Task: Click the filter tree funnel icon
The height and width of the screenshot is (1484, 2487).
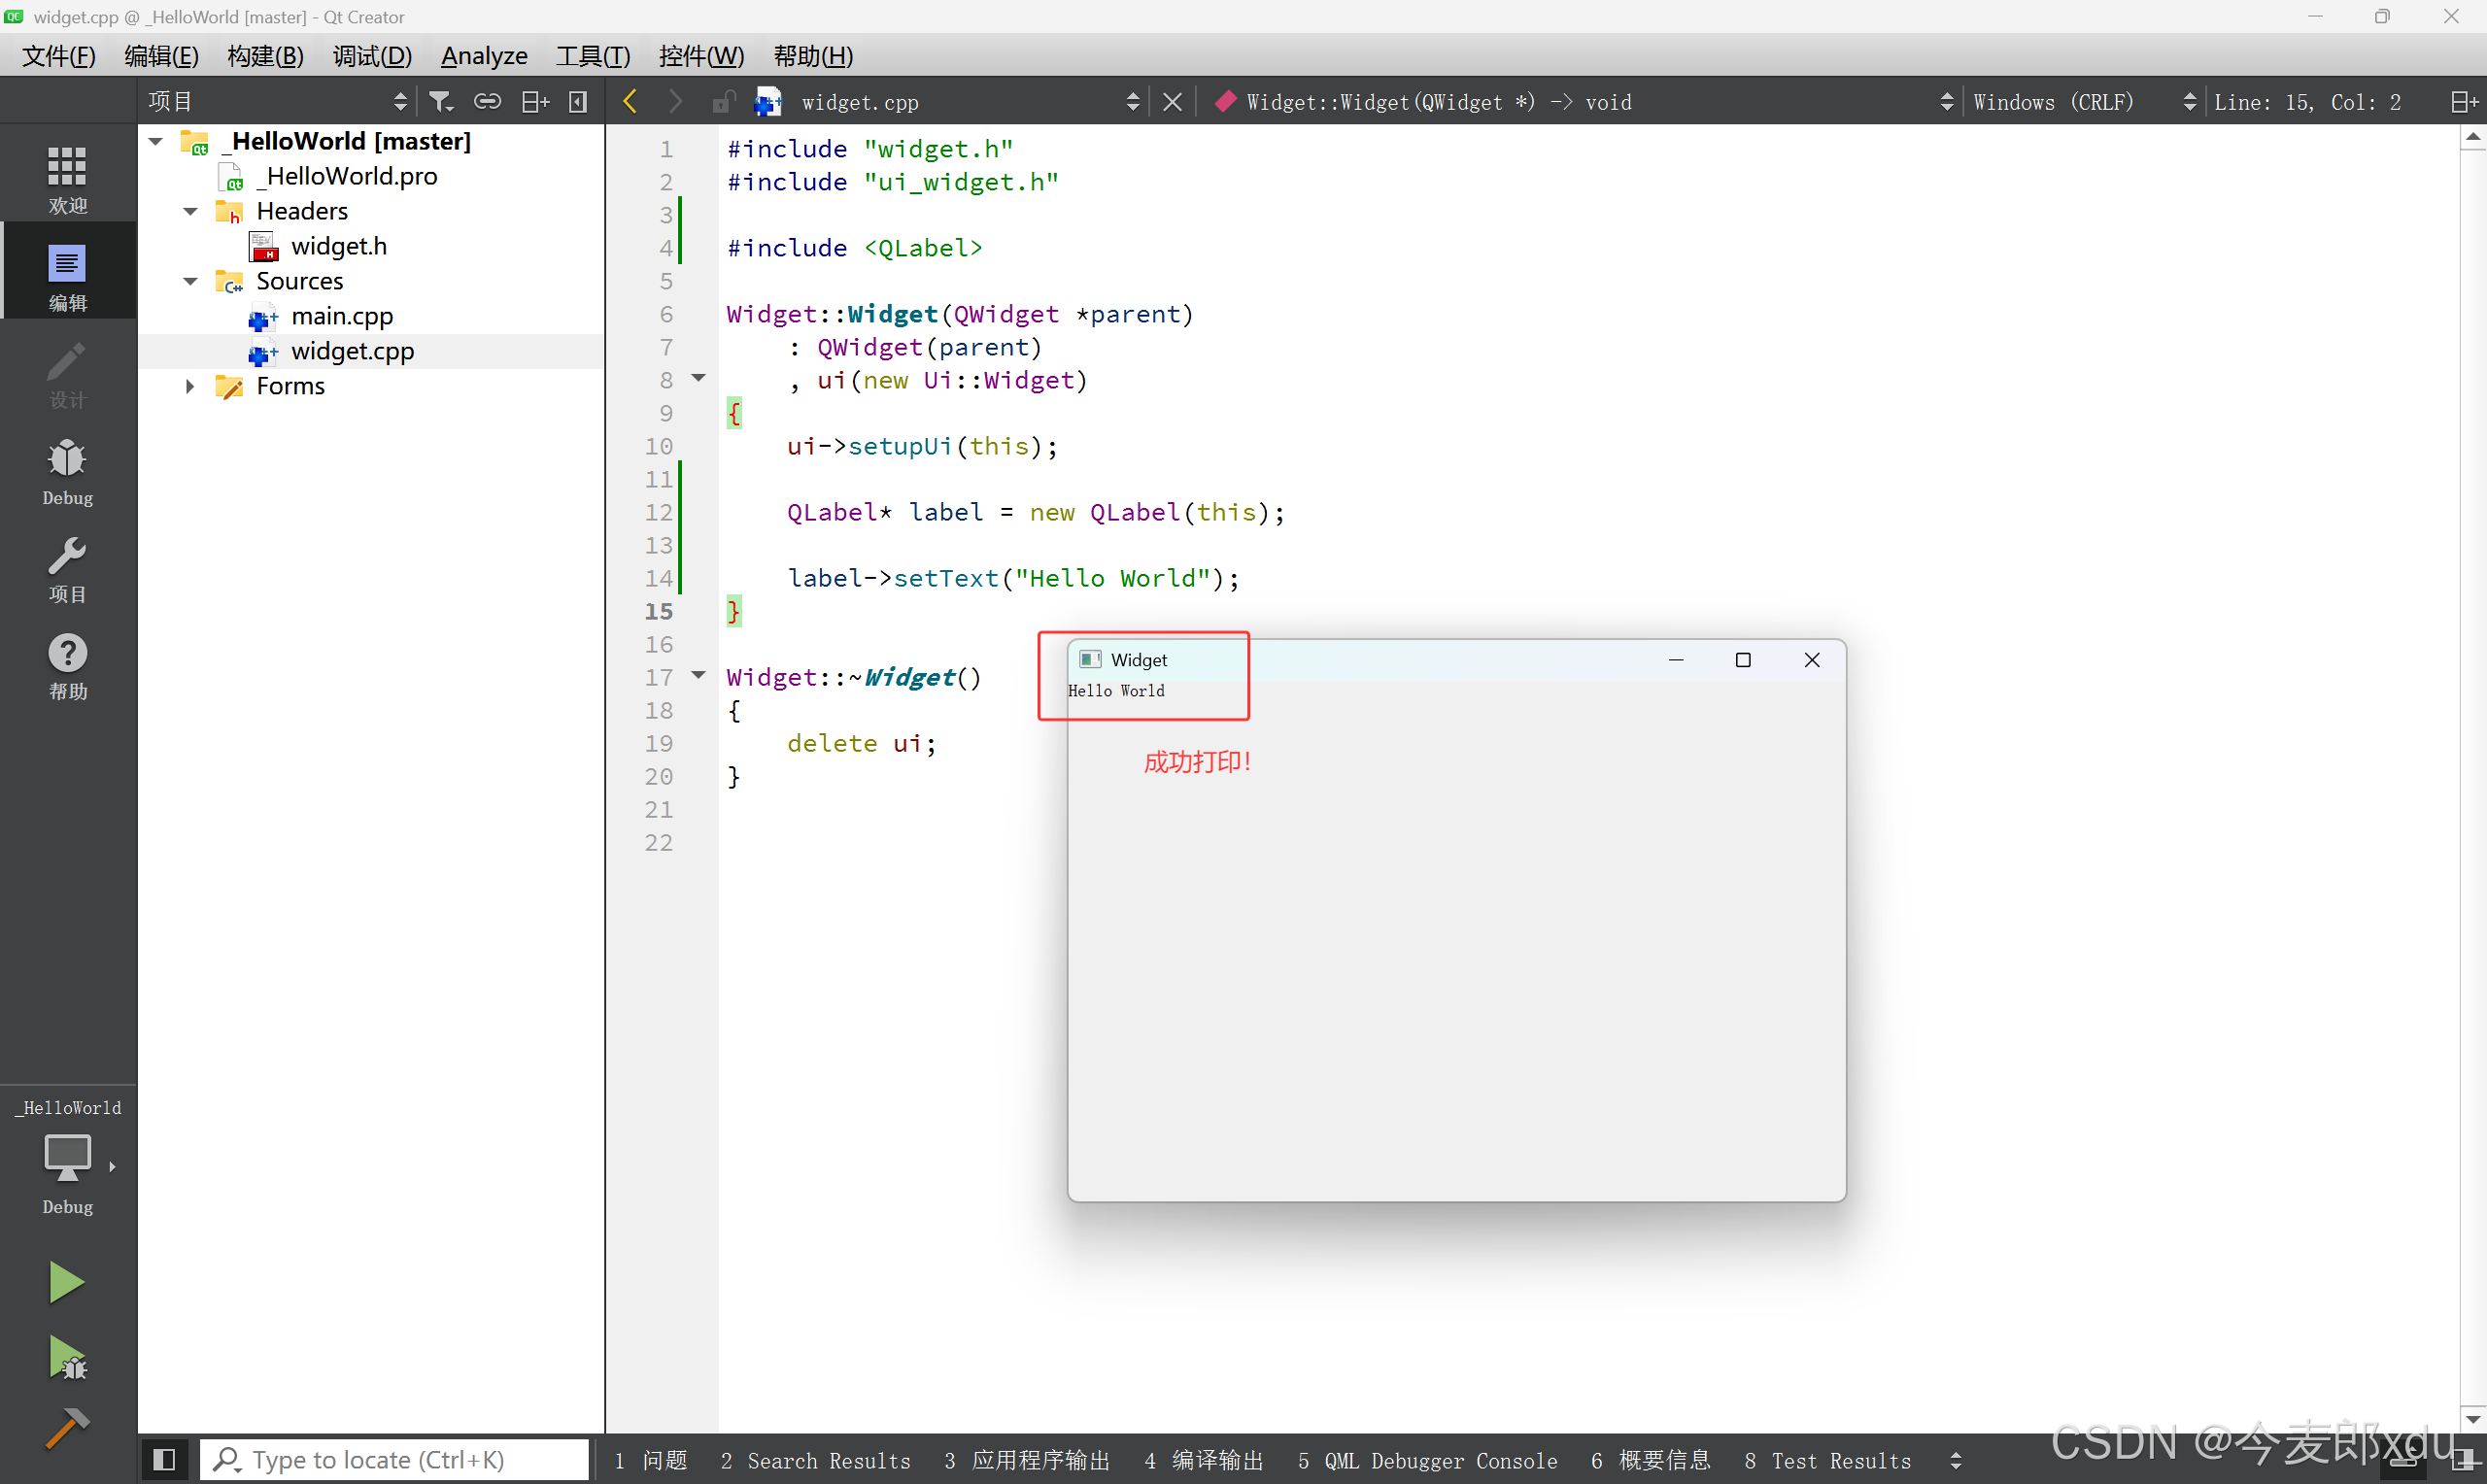Action: (x=440, y=101)
